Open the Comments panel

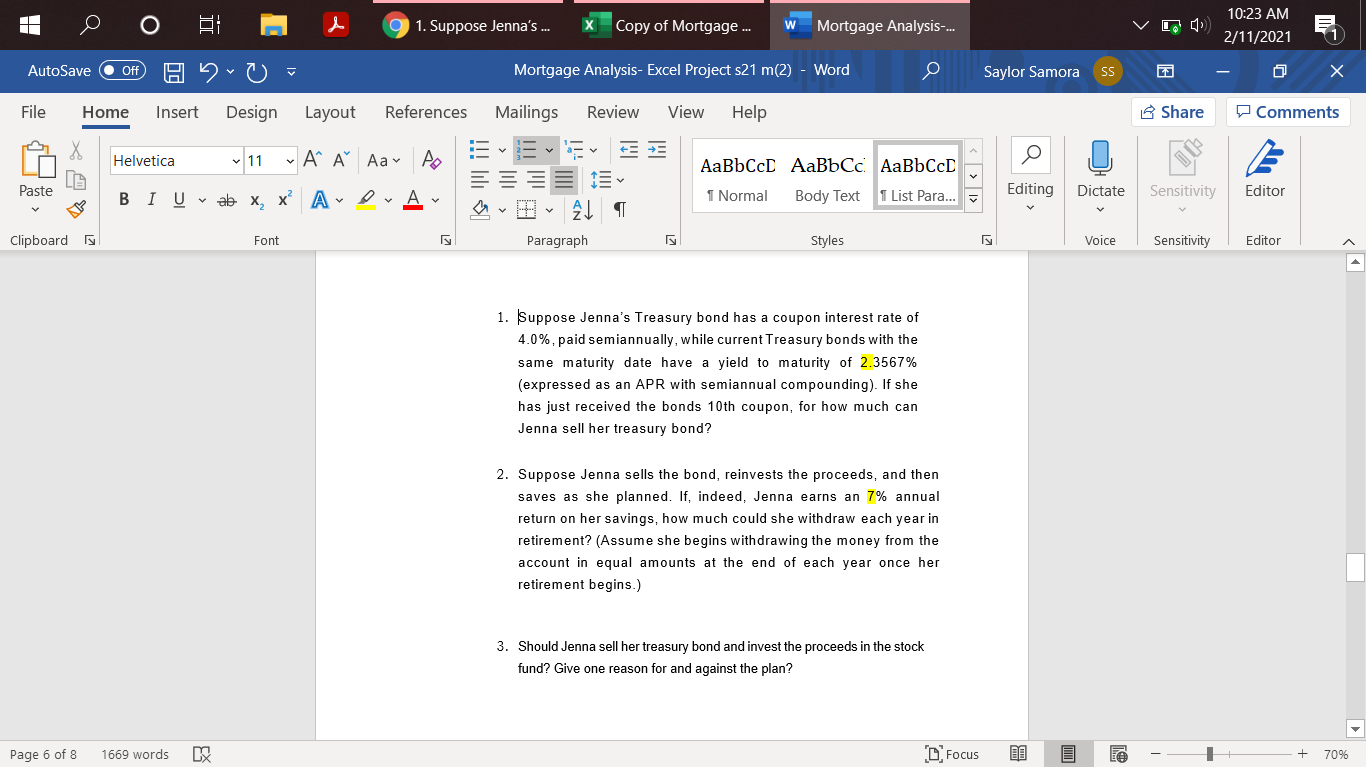1288,112
